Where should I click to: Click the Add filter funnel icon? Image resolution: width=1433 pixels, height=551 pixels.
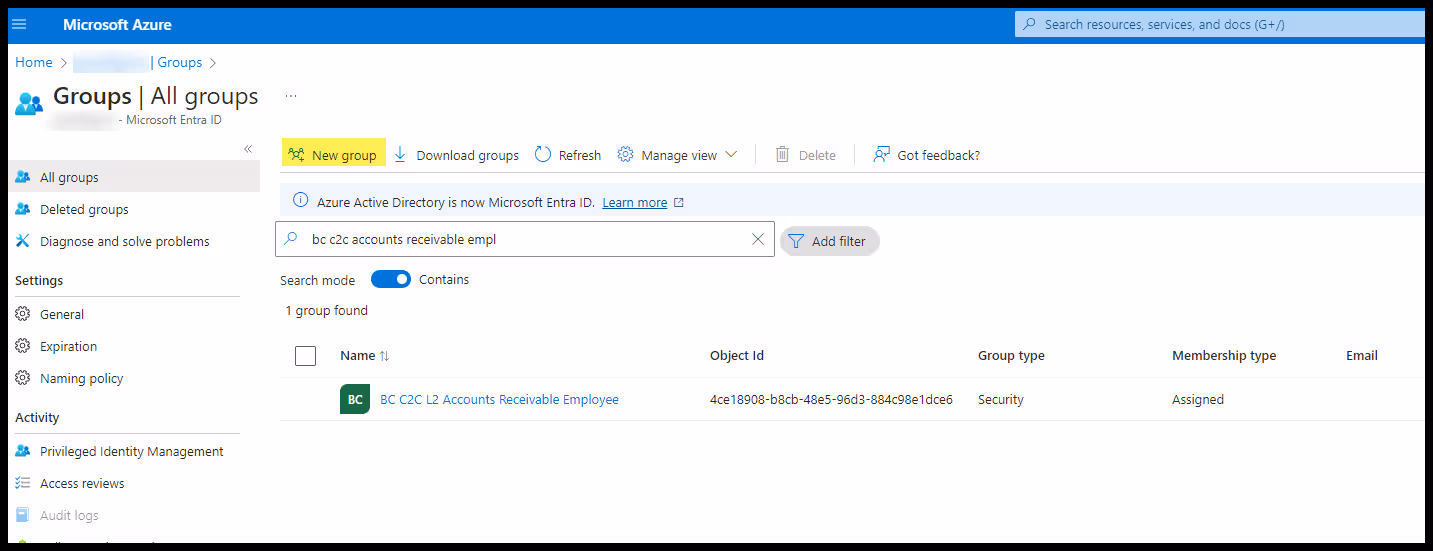(796, 241)
